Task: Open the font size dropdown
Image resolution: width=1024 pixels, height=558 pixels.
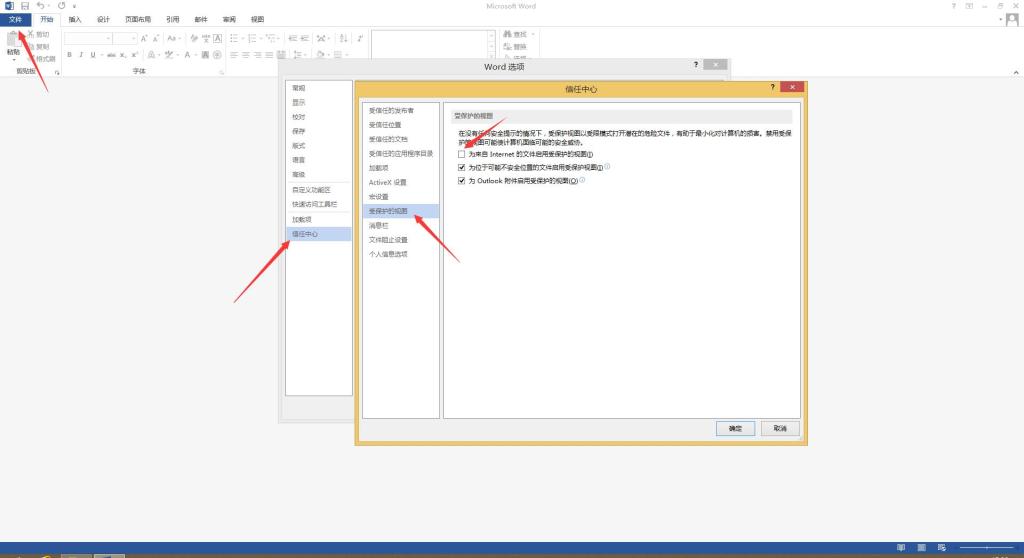Action: tap(132, 38)
